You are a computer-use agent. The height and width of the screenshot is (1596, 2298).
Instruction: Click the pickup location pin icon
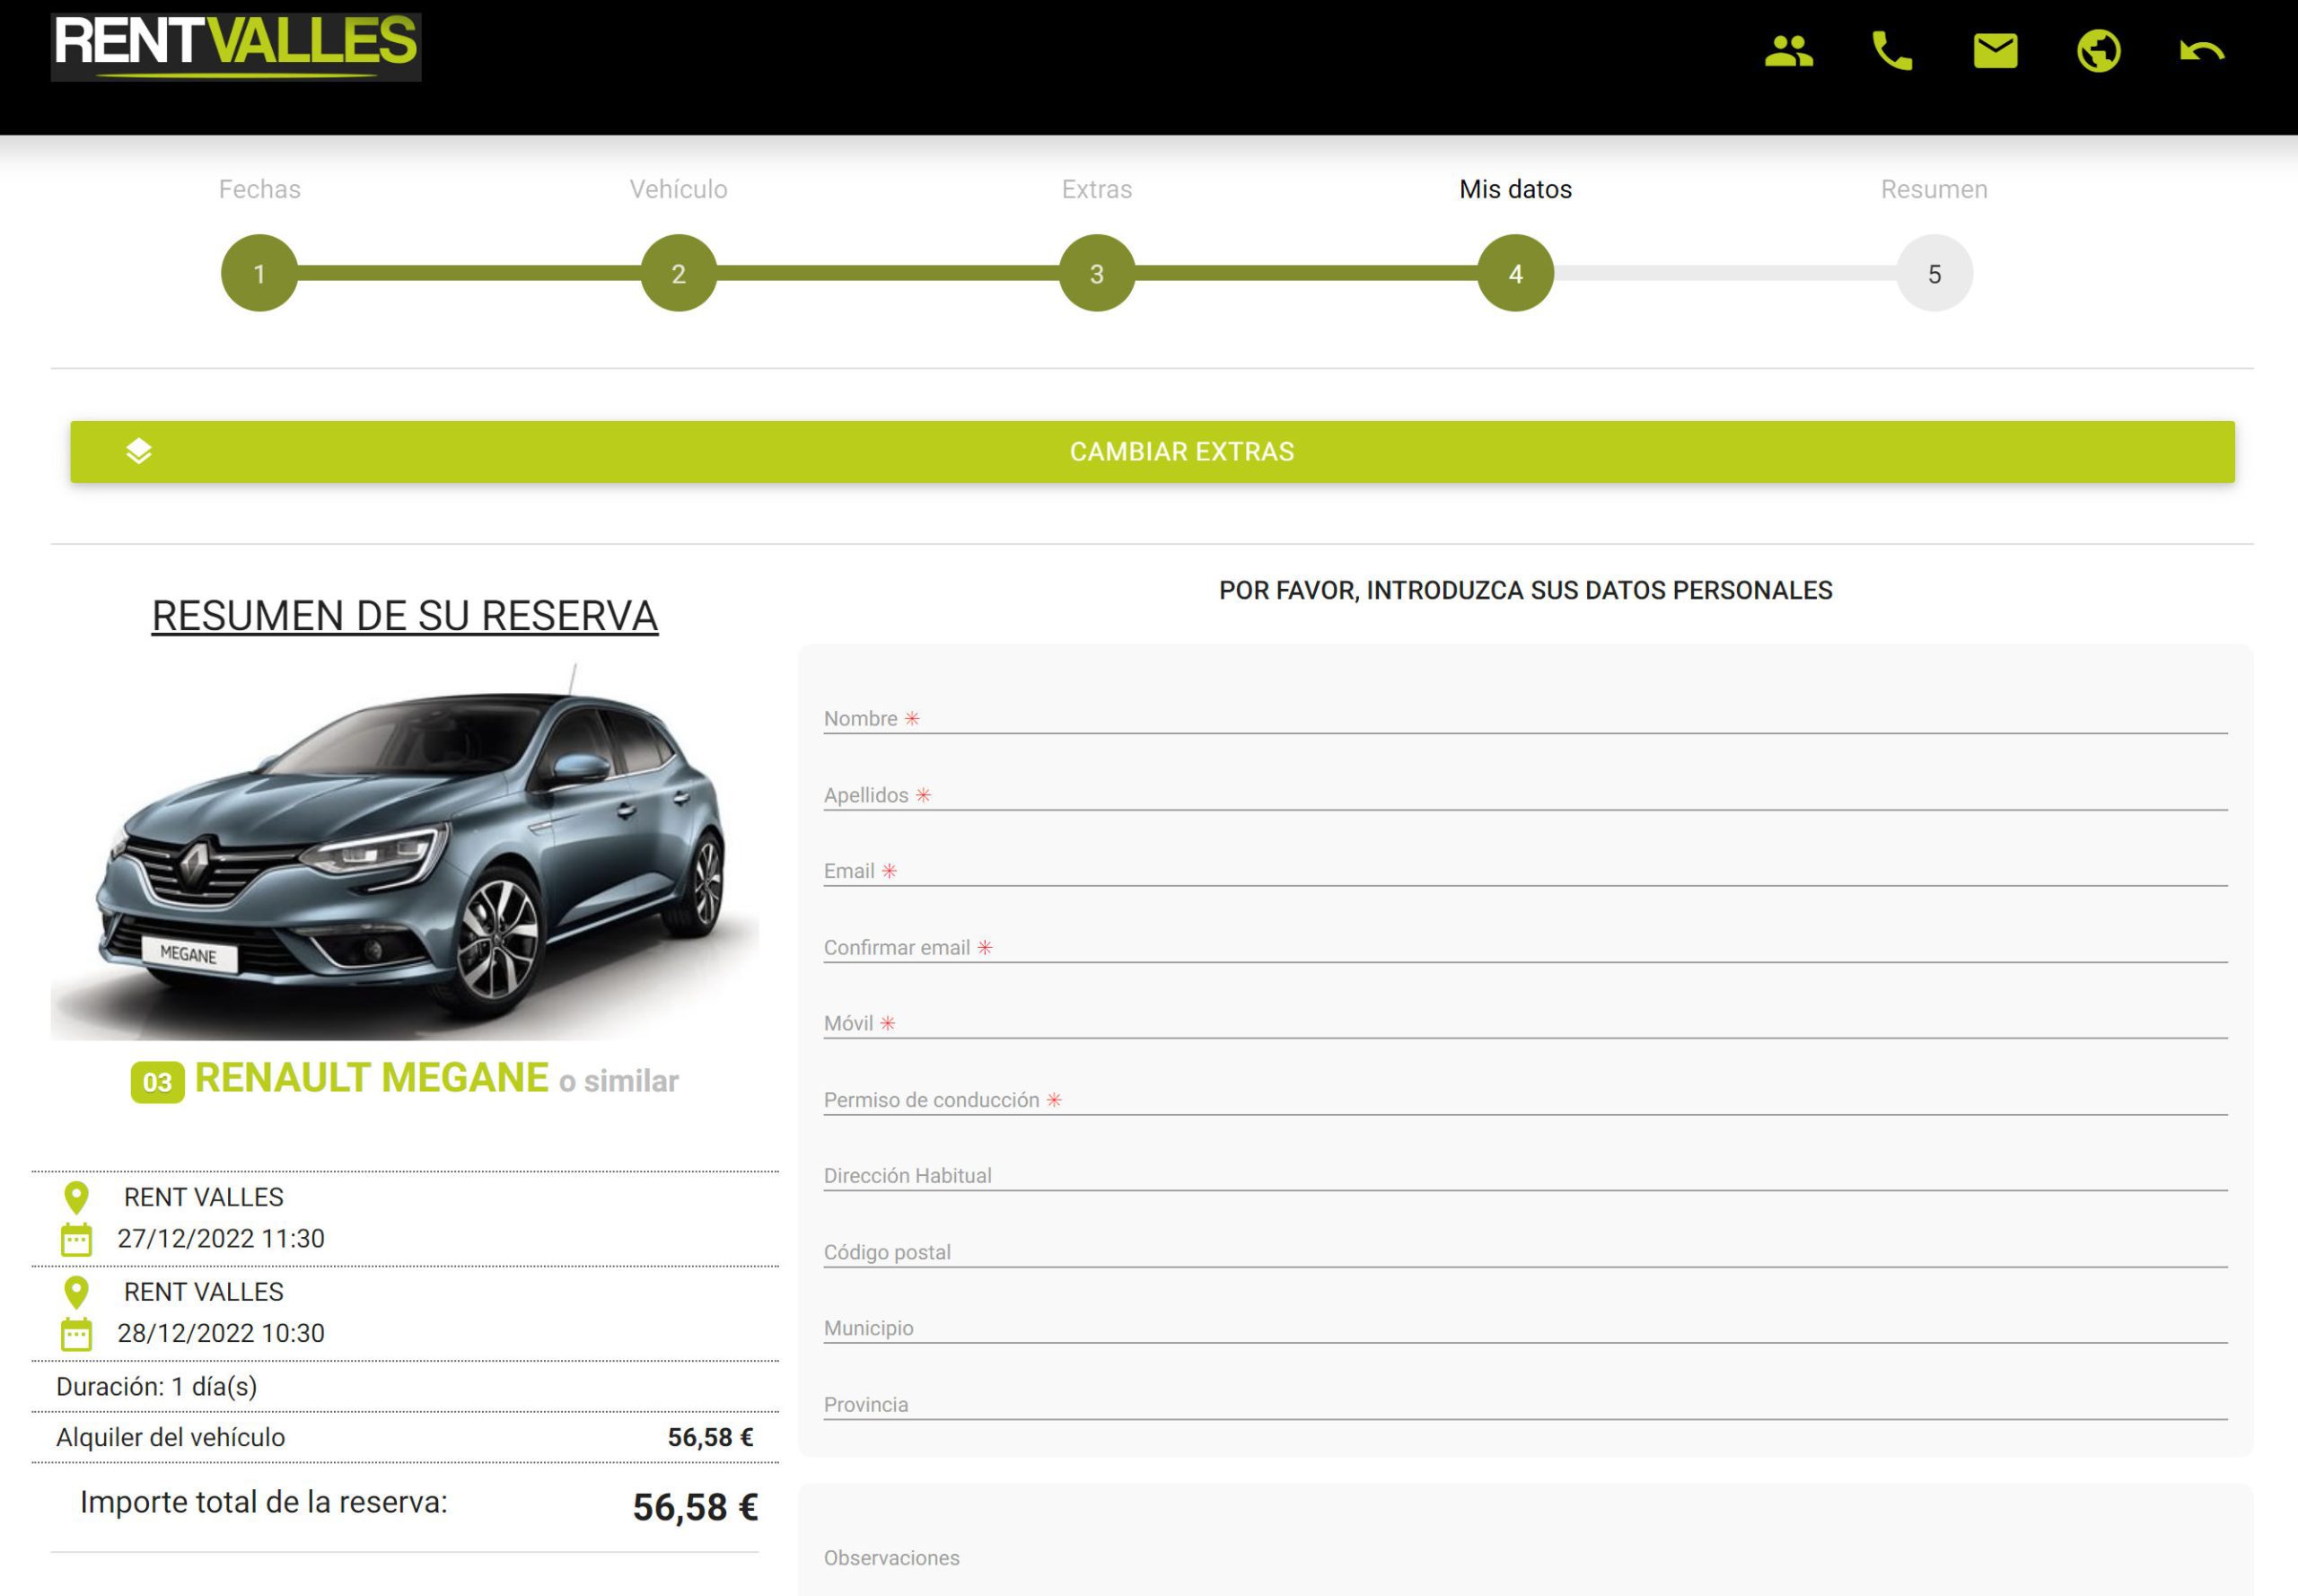(76, 1197)
